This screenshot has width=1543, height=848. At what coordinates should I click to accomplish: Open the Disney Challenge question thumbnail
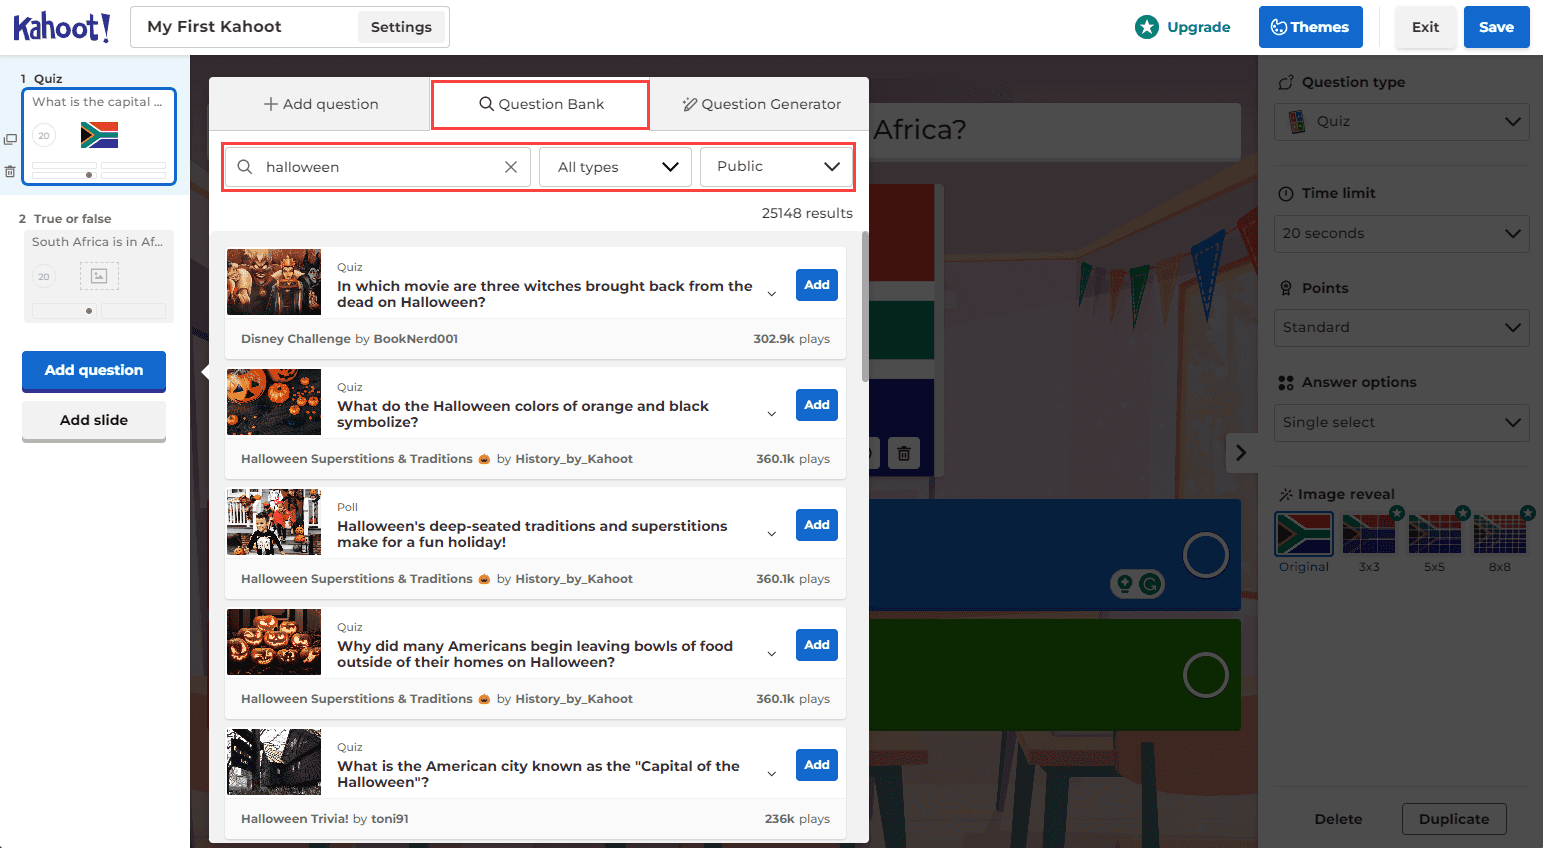[274, 282]
